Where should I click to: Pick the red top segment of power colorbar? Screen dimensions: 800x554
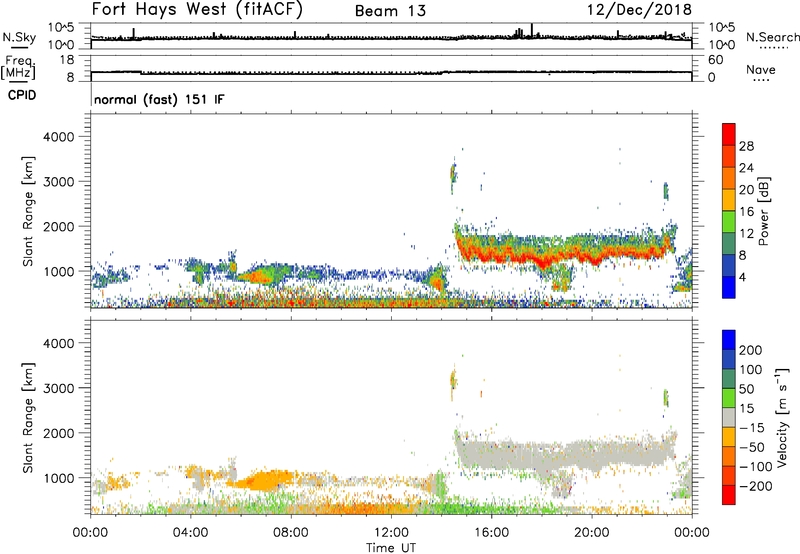[x=729, y=135]
